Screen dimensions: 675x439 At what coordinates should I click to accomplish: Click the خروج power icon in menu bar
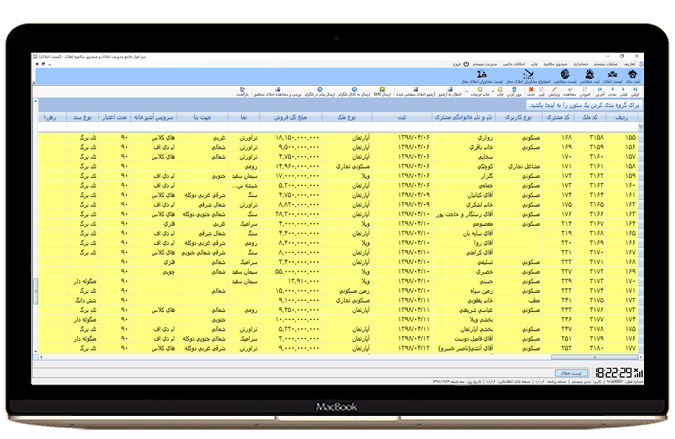click(x=466, y=64)
